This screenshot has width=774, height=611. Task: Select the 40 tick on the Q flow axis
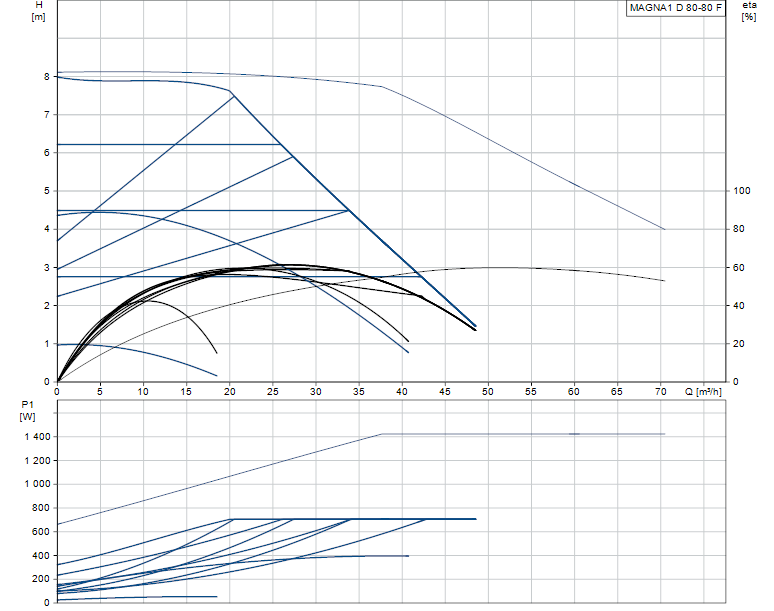pos(402,391)
